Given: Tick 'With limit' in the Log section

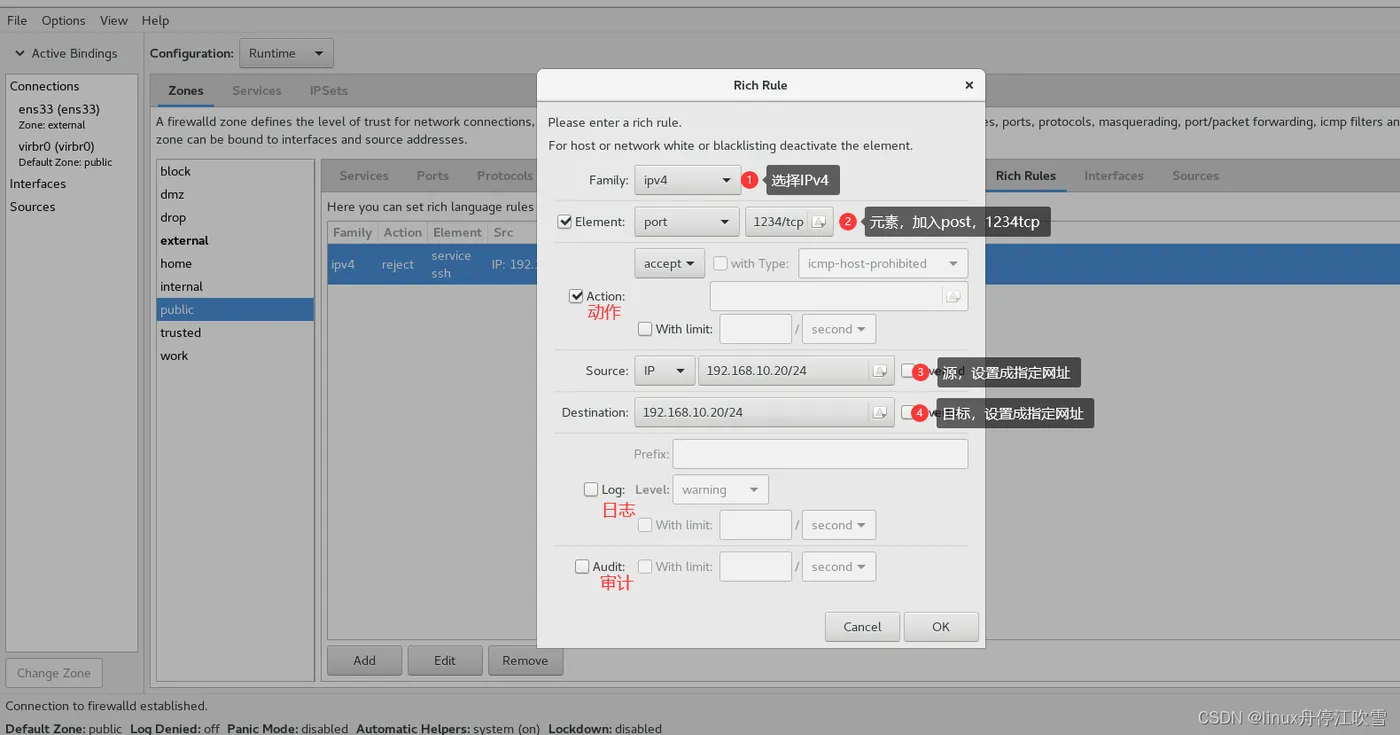Looking at the screenshot, I should (645, 525).
